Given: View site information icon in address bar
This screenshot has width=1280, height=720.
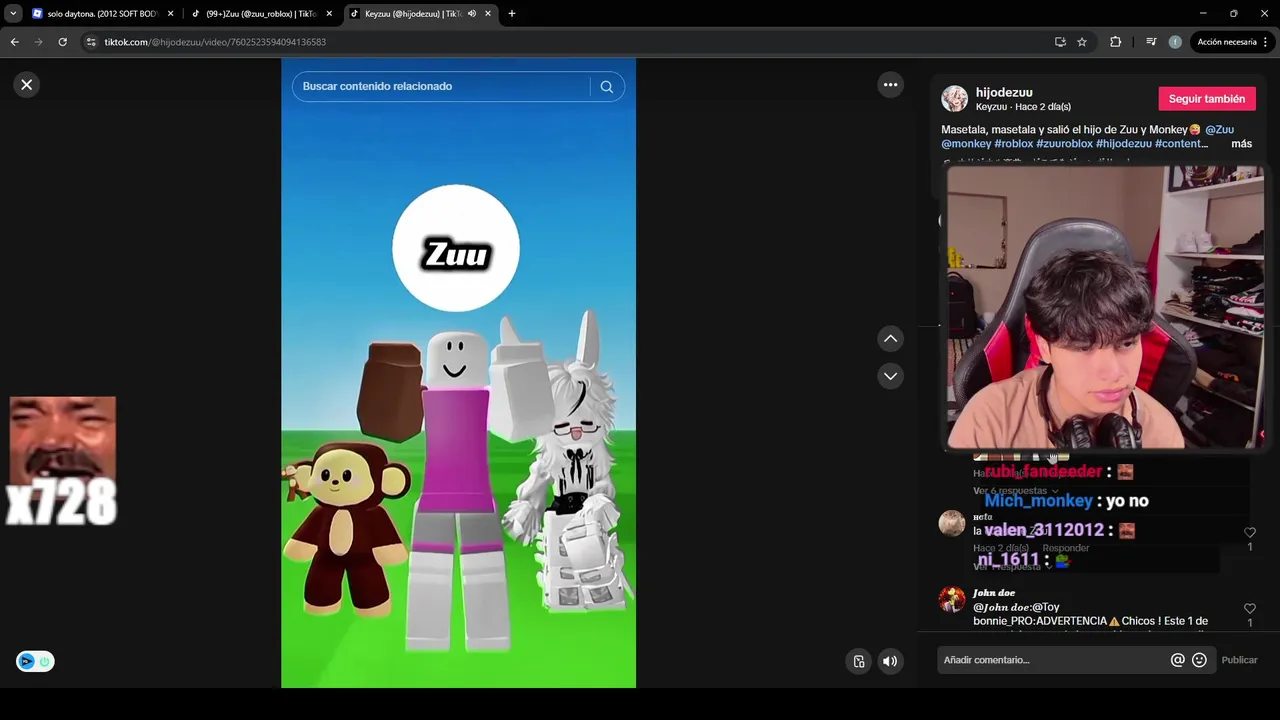Looking at the screenshot, I should pyautogui.click(x=91, y=42).
